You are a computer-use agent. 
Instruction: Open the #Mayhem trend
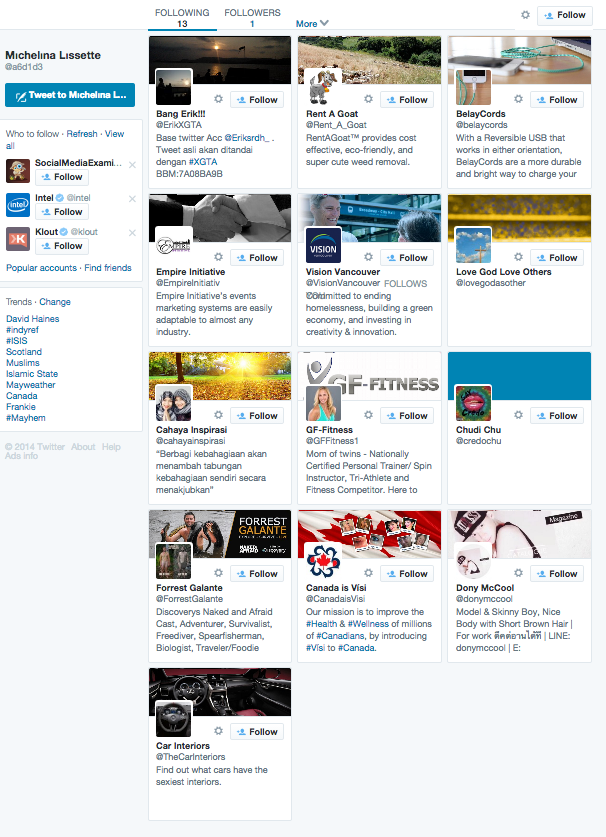tap(26, 418)
